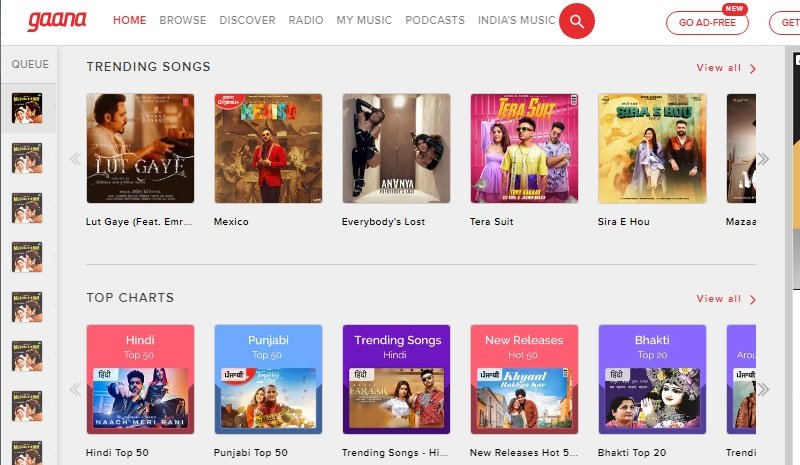Screen dimensions: 800x465
Task: View all Trending Songs
Action: (726, 68)
